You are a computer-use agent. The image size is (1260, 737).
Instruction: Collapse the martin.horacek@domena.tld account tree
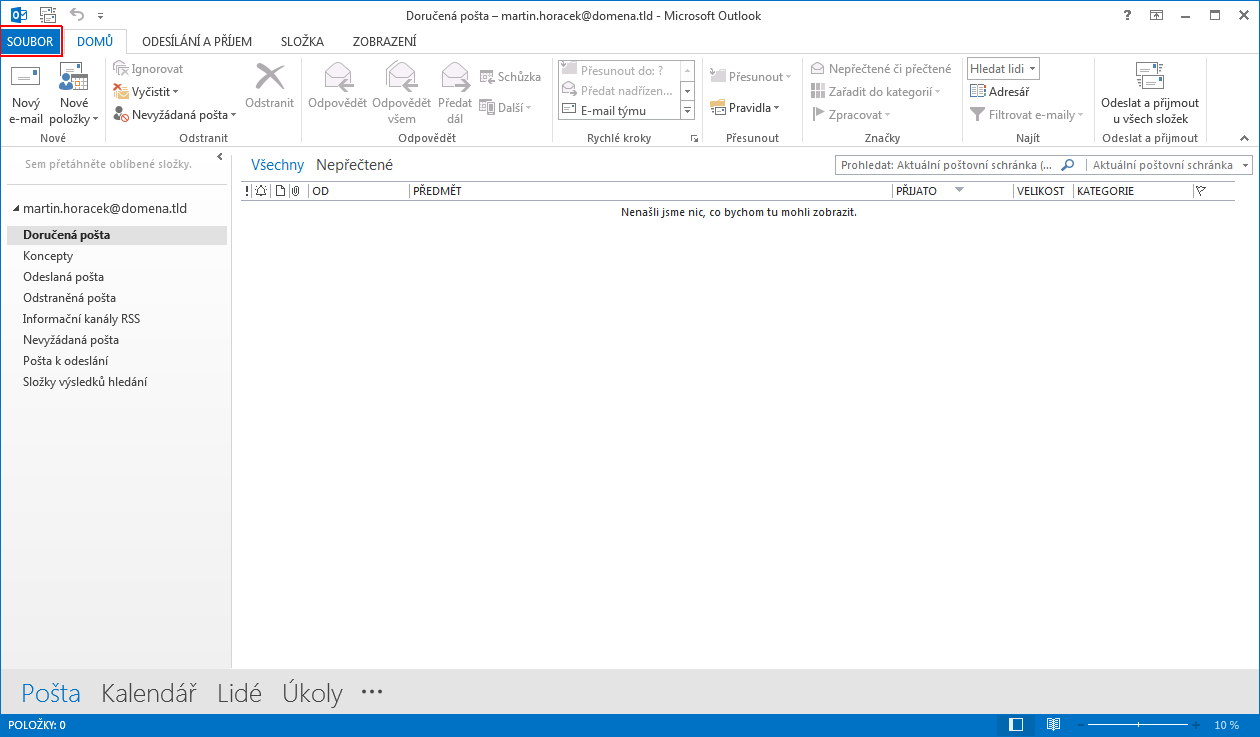(x=15, y=209)
